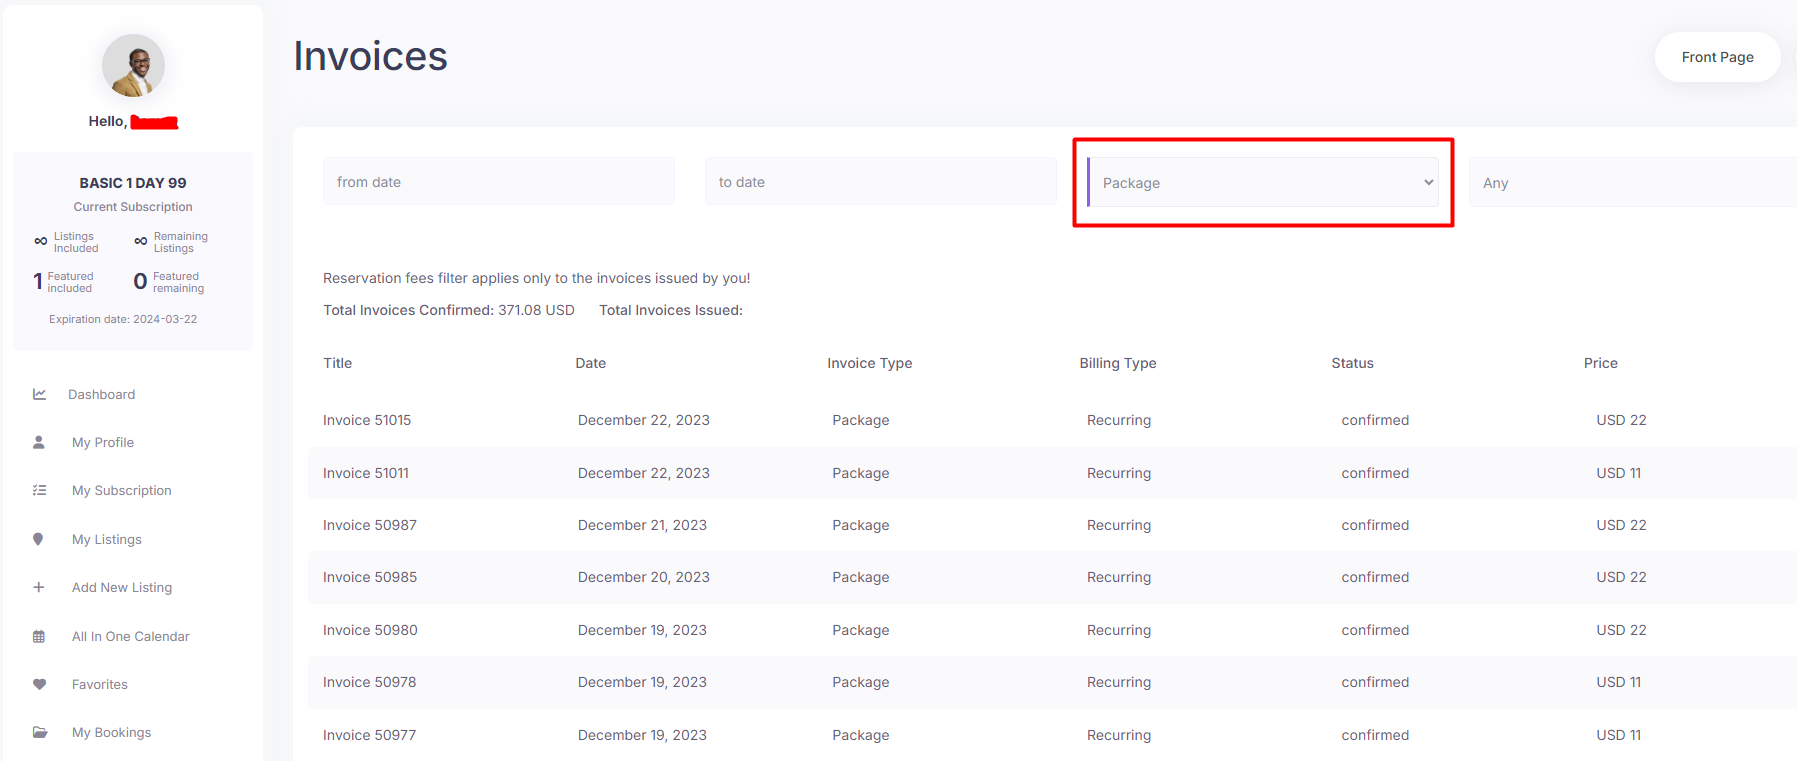Open the Any filter dropdown

click(1632, 183)
